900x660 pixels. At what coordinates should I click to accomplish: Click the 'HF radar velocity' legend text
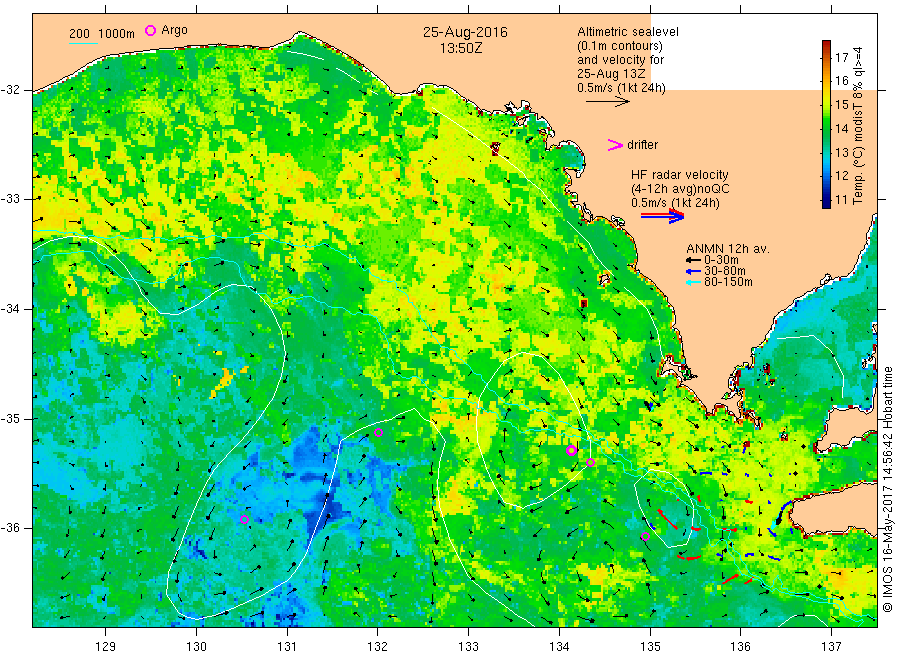click(x=680, y=174)
